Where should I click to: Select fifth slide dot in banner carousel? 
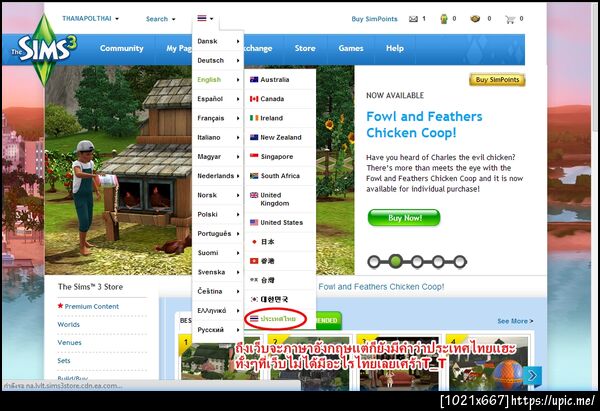click(x=460, y=262)
